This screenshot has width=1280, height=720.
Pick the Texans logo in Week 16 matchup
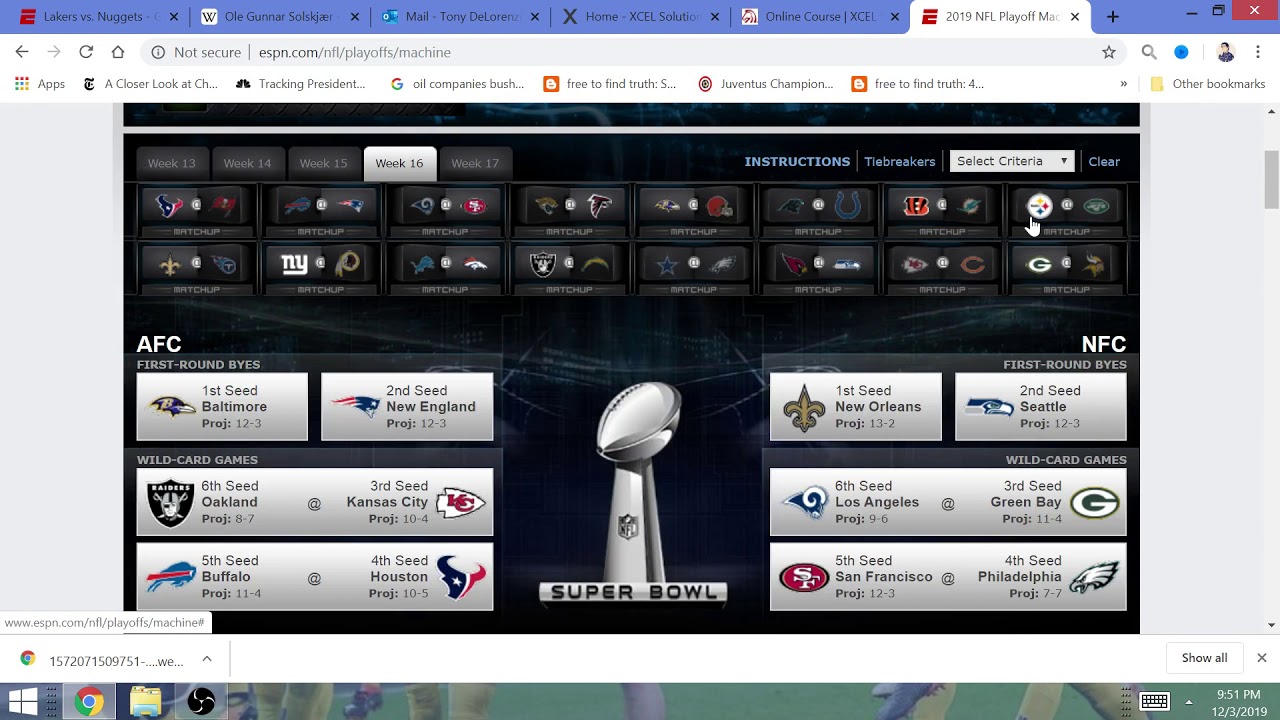click(170, 206)
